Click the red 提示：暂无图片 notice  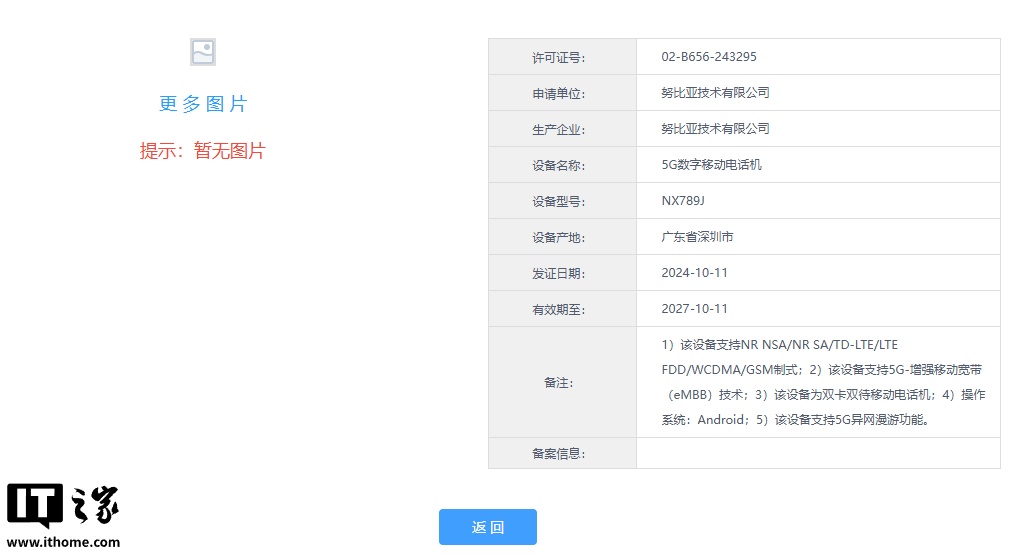(202, 151)
